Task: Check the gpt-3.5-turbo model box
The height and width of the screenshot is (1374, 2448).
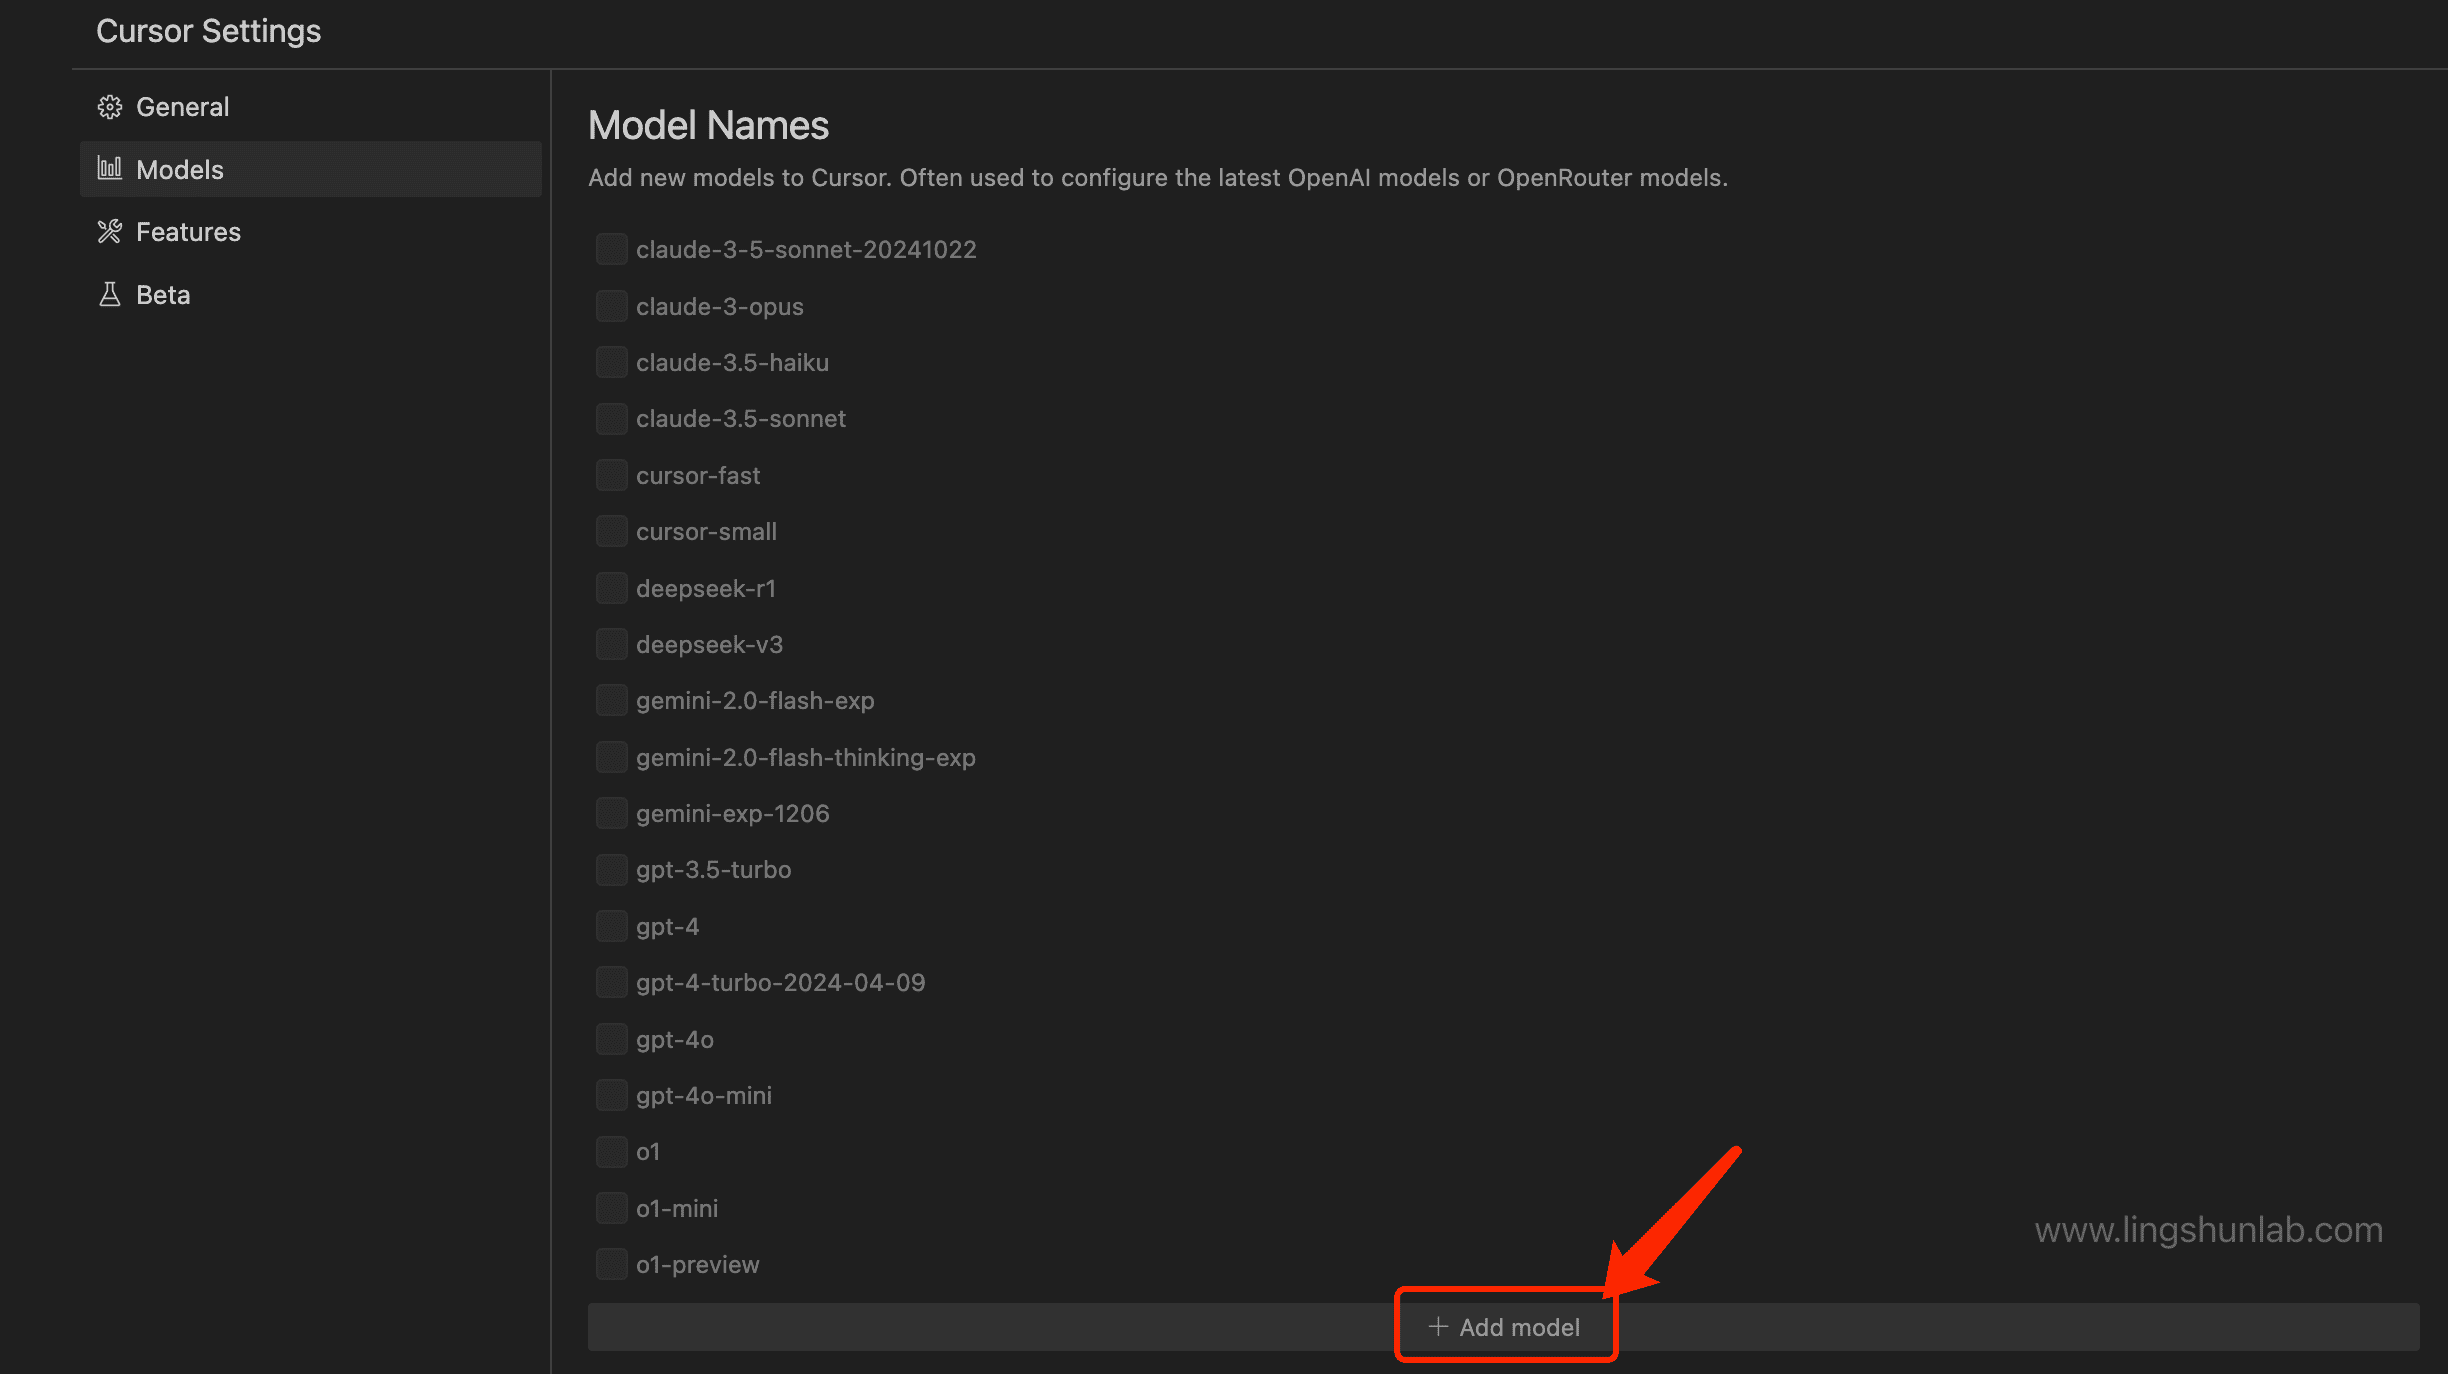Action: click(611, 869)
